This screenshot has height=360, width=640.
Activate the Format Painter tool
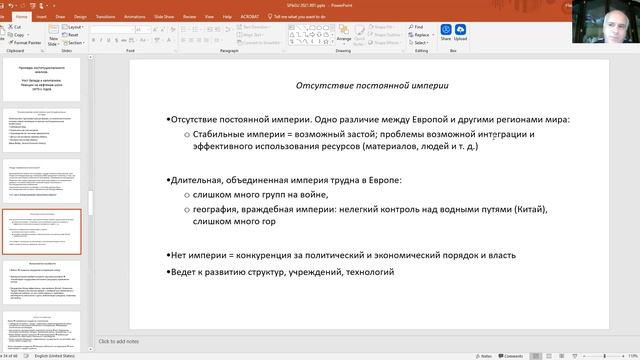(x=24, y=42)
